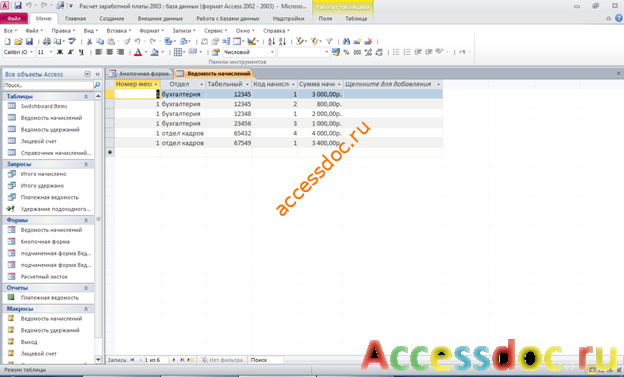Click the search magnifier in navigation pane

pos(97,85)
